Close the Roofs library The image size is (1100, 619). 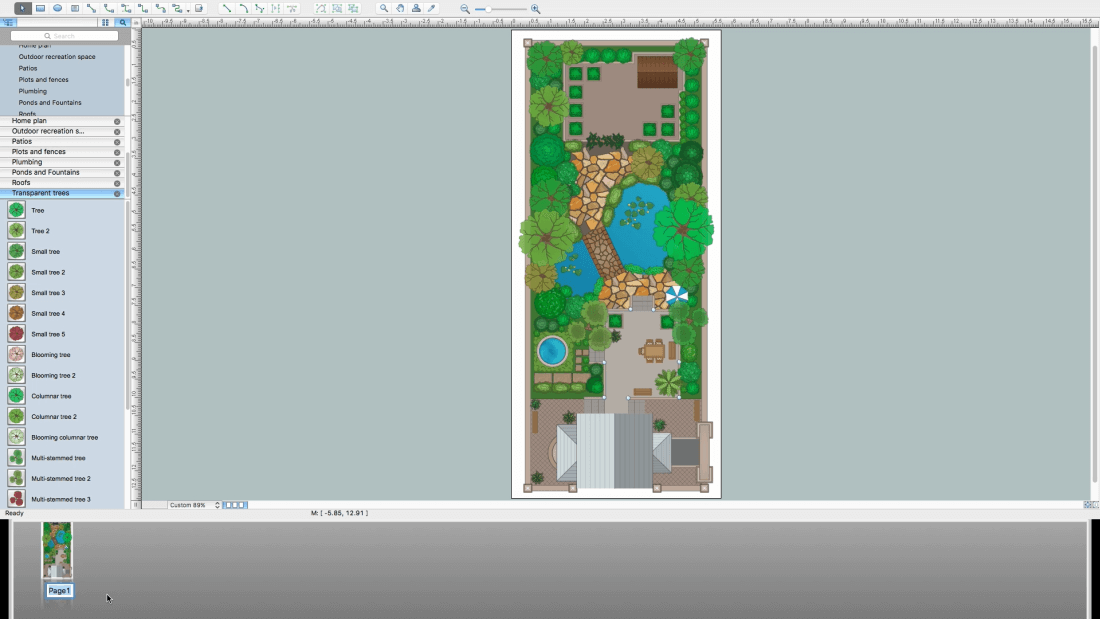(117, 183)
